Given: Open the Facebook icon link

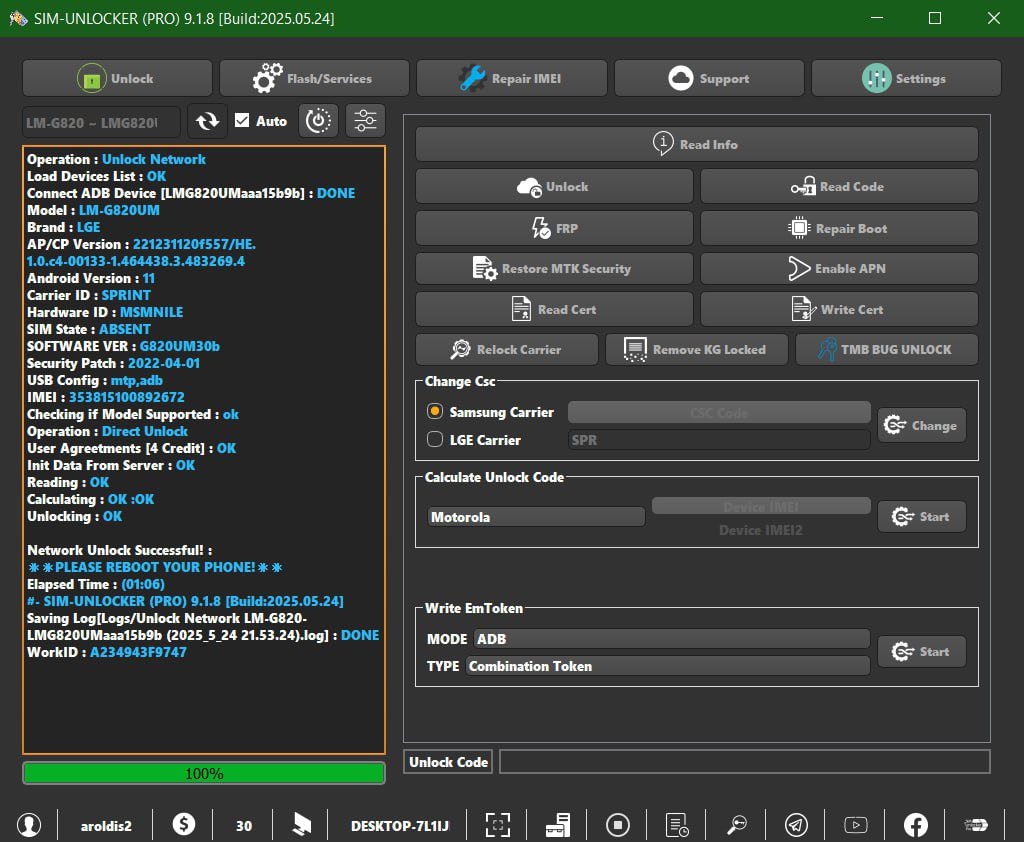Looking at the screenshot, I should tap(915, 825).
